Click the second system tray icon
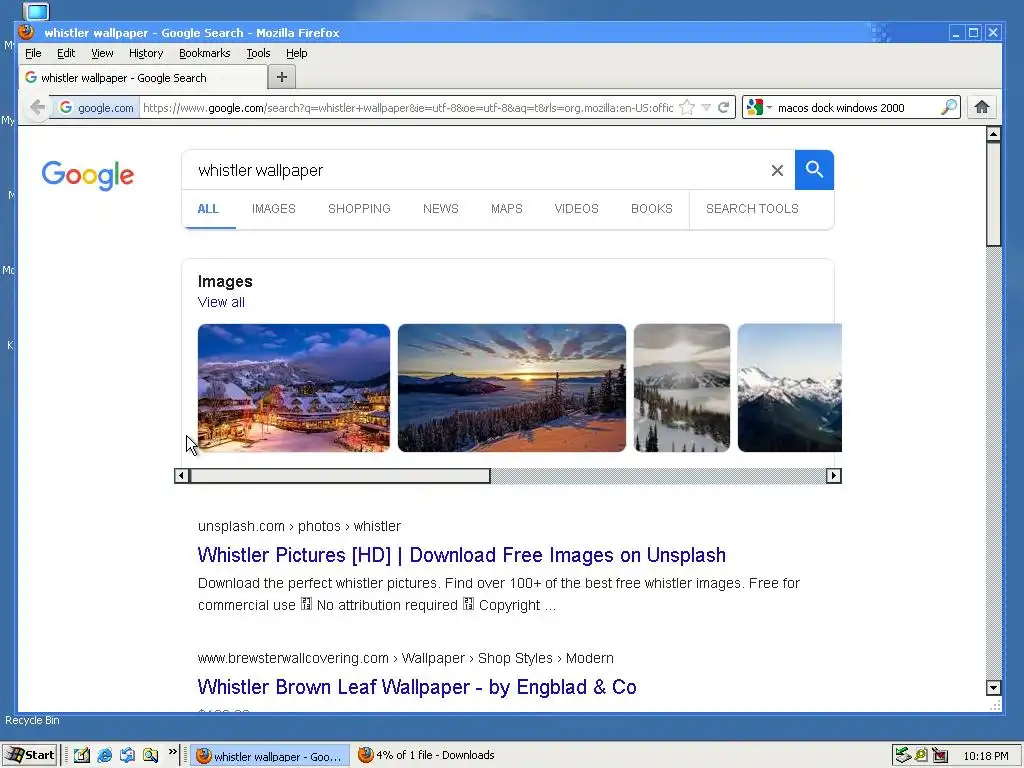The width and height of the screenshot is (1024, 768). (921, 756)
